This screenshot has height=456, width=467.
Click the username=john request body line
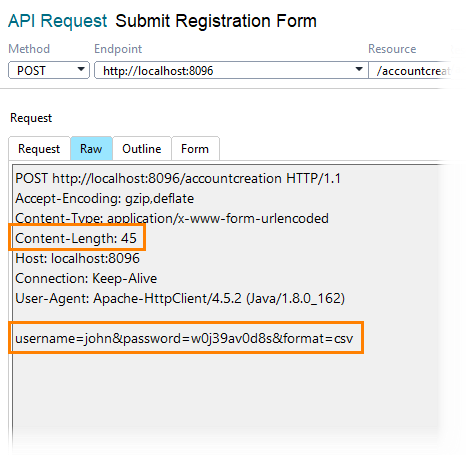(x=184, y=338)
